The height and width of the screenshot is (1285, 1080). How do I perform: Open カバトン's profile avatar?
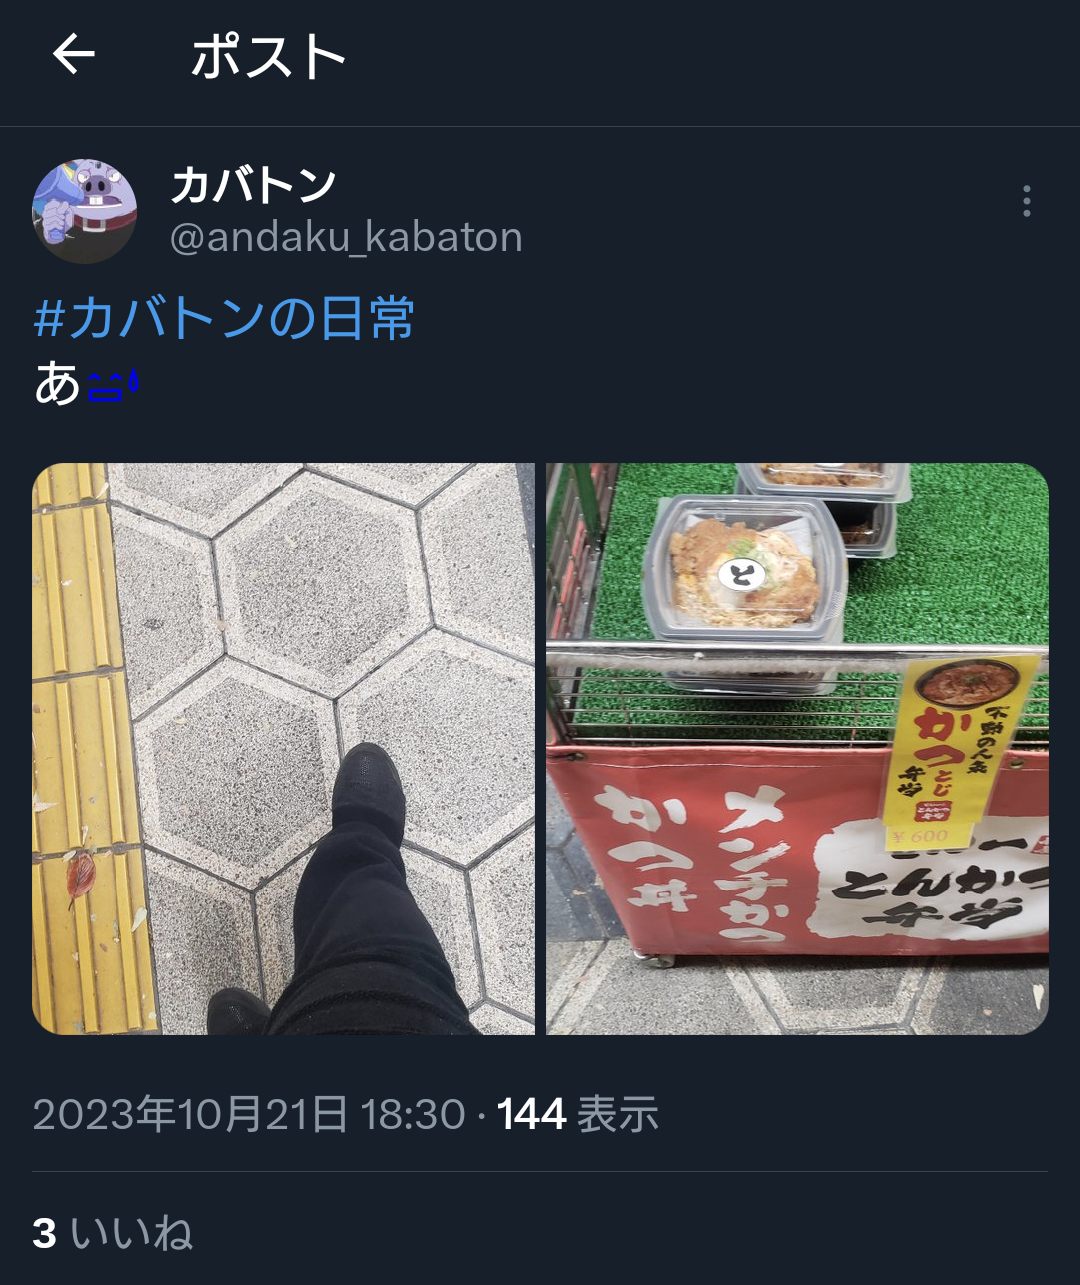tap(85, 211)
